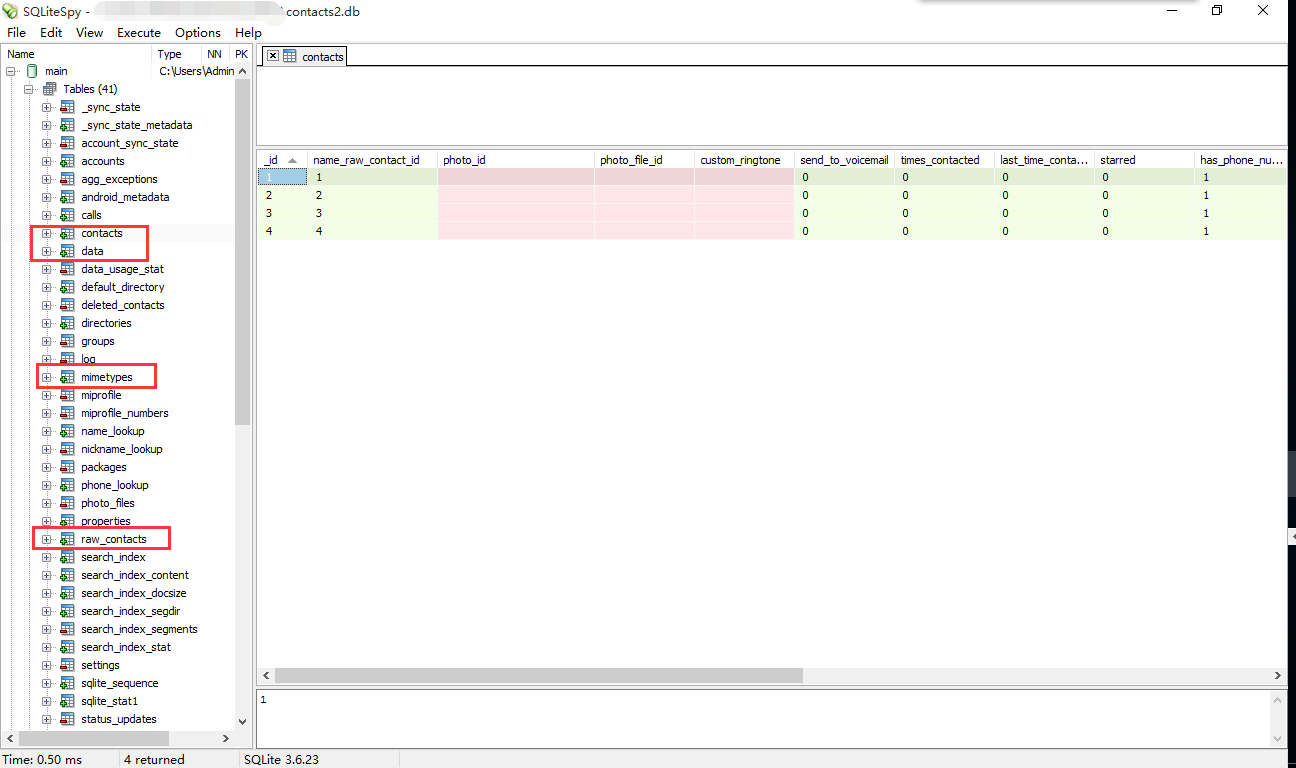Click the table icon beside miprofile
This screenshot has width=1296, height=768.
[x=67, y=395]
